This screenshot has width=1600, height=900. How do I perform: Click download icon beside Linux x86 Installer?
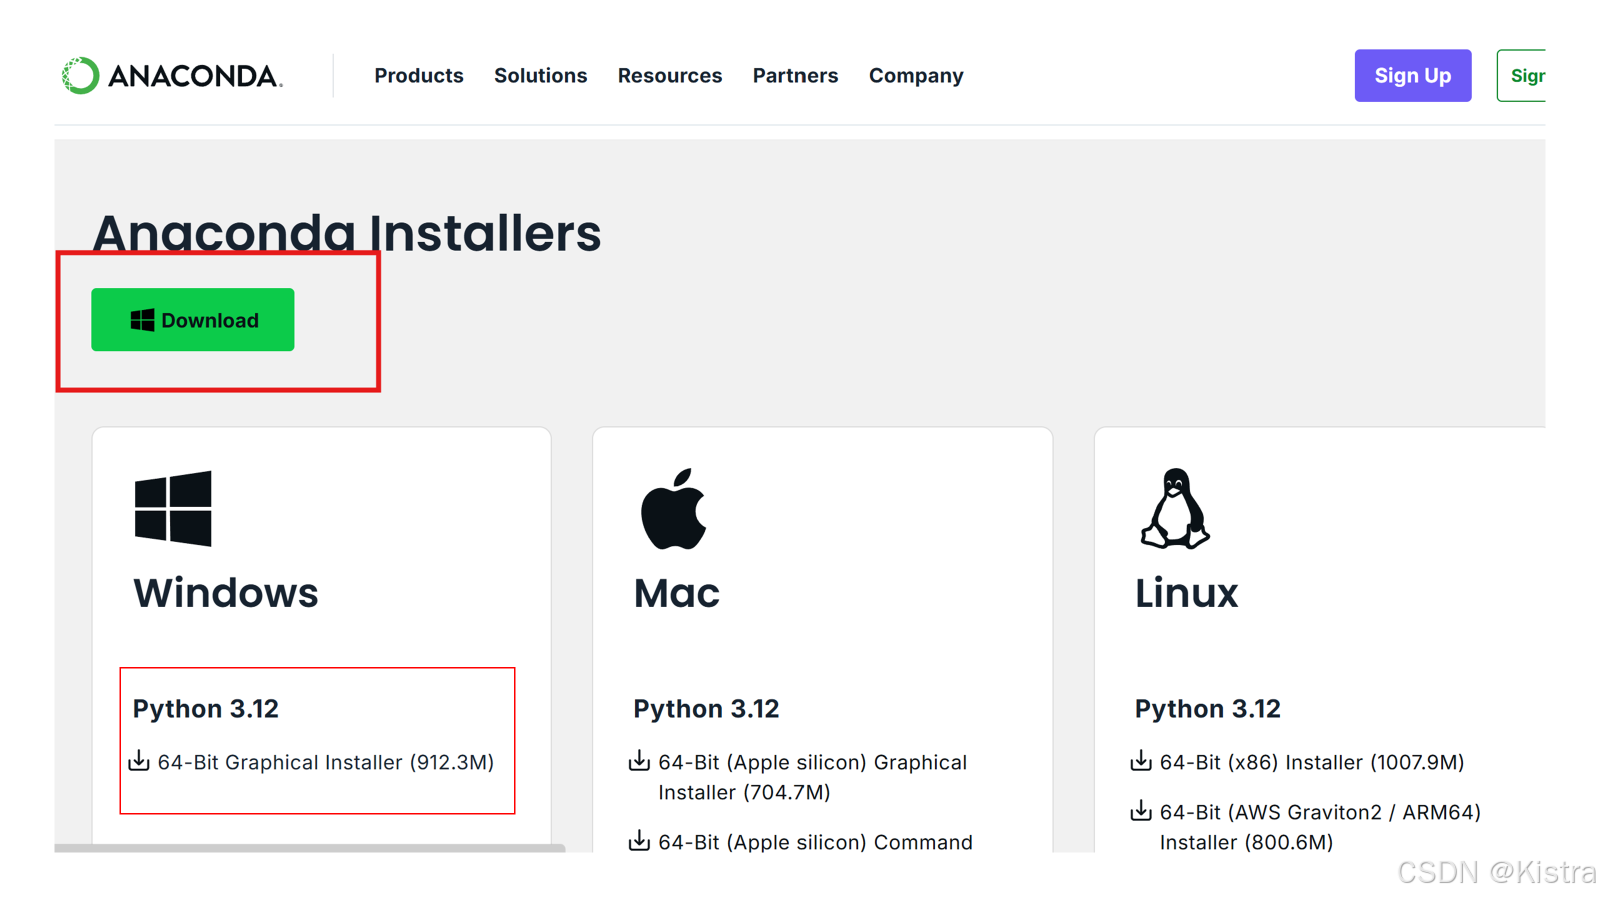point(1141,761)
